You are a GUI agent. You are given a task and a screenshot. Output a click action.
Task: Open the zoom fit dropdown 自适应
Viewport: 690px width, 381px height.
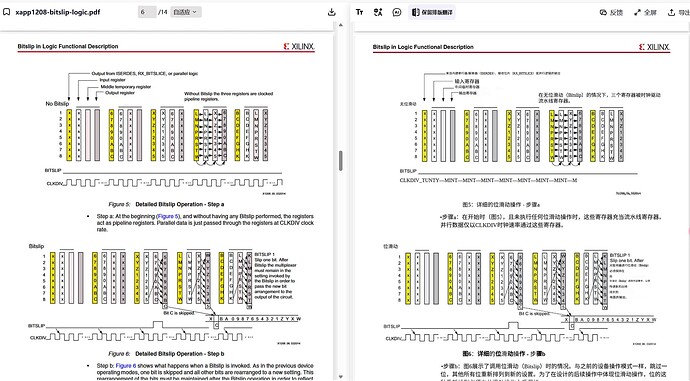185,12
